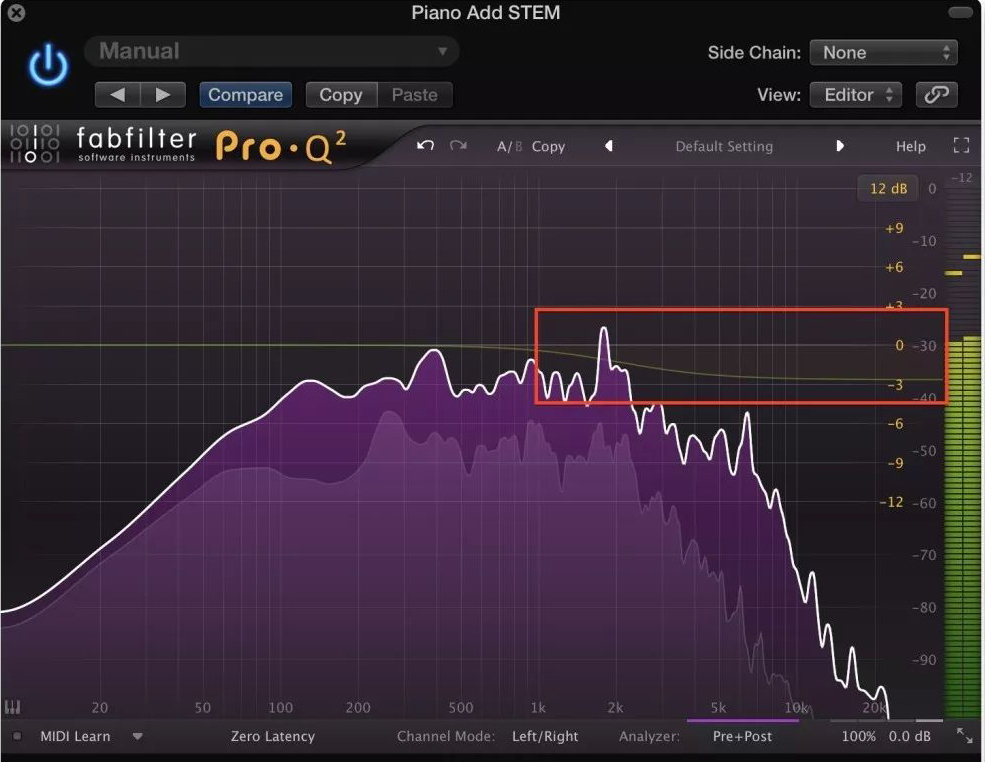Open the View Editor dropdown
Viewport: 985px width, 762px height.
856,95
